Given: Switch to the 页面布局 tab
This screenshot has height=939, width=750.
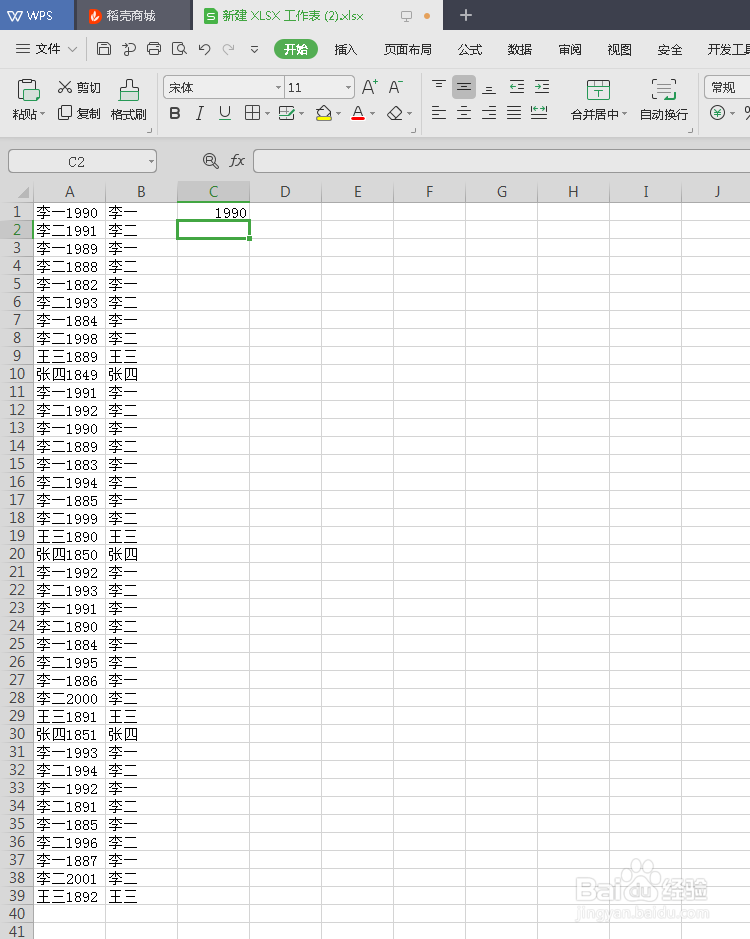Looking at the screenshot, I should point(407,49).
